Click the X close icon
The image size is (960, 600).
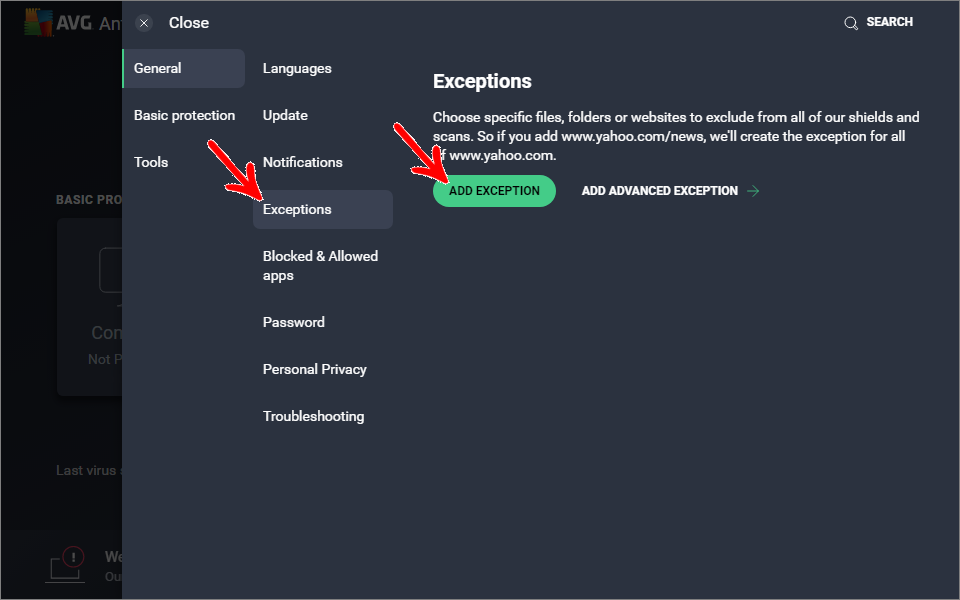[144, 23]
